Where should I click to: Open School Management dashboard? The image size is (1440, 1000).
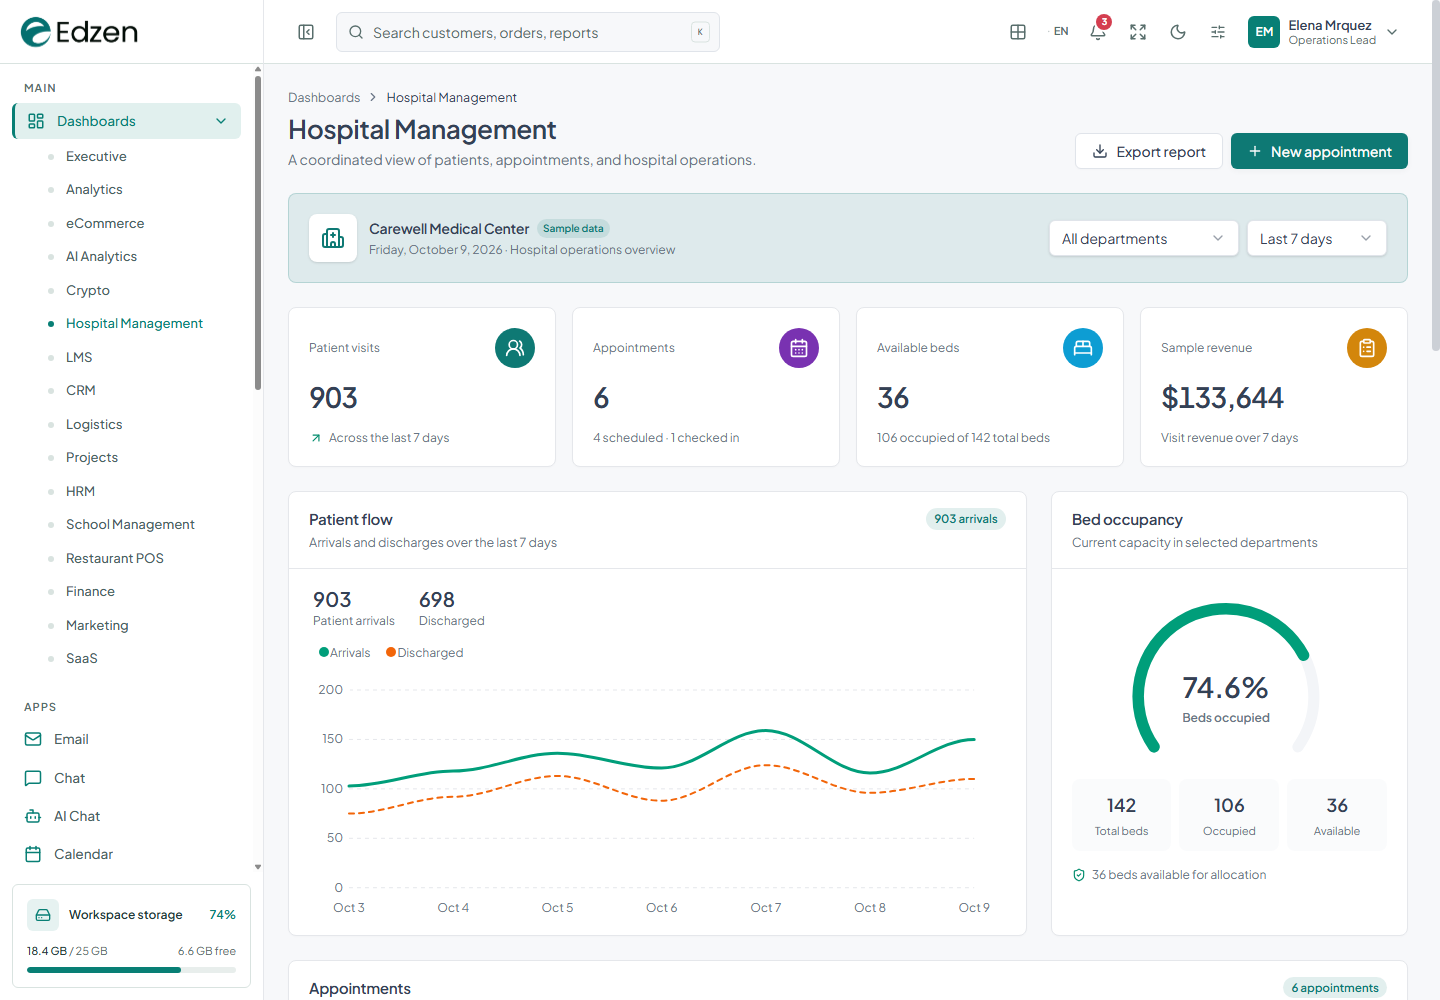tap(130, 524)
